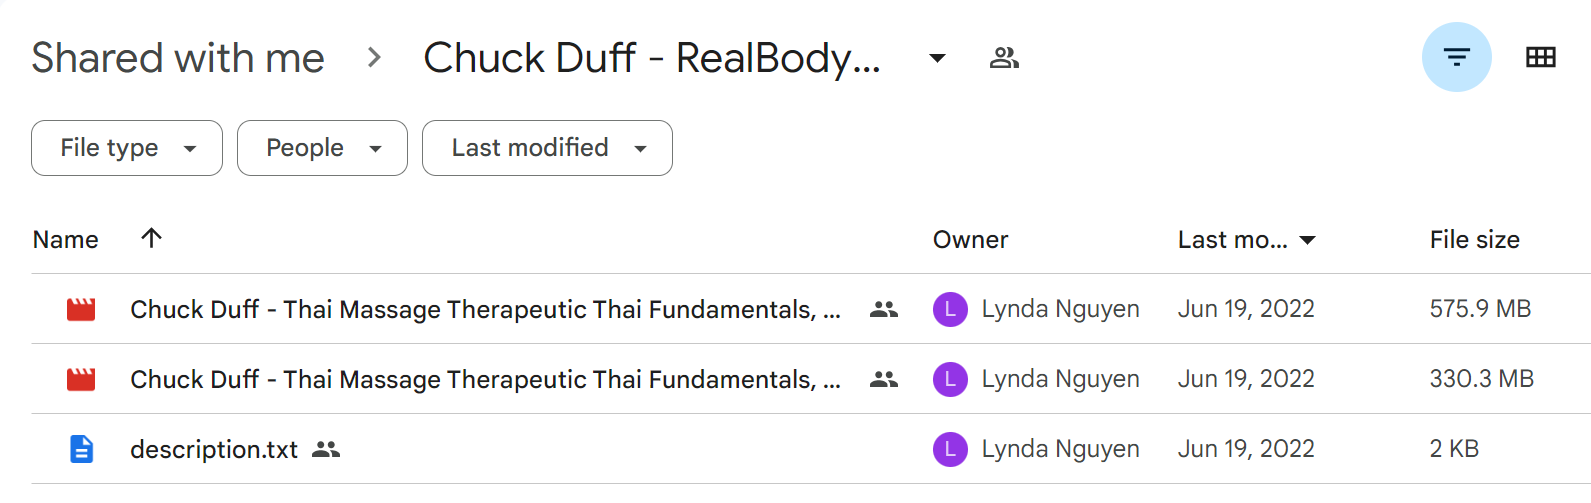1591x503 pixels.
Task: Click the Last modified column dropdown arrow
Action: click(1307, 240)
